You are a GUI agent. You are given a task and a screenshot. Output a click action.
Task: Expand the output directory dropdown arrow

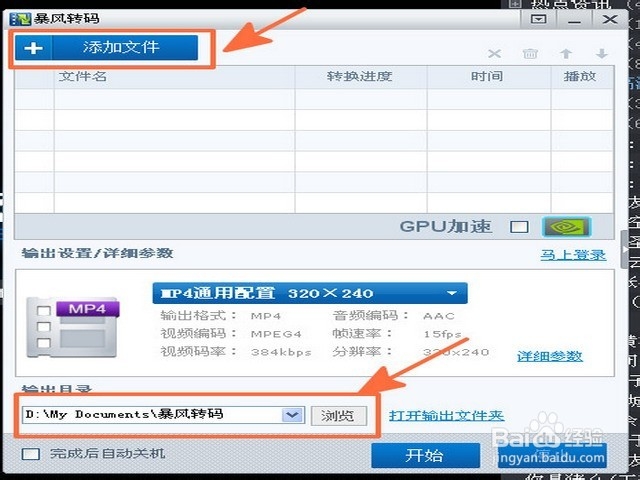coord(292,415)
